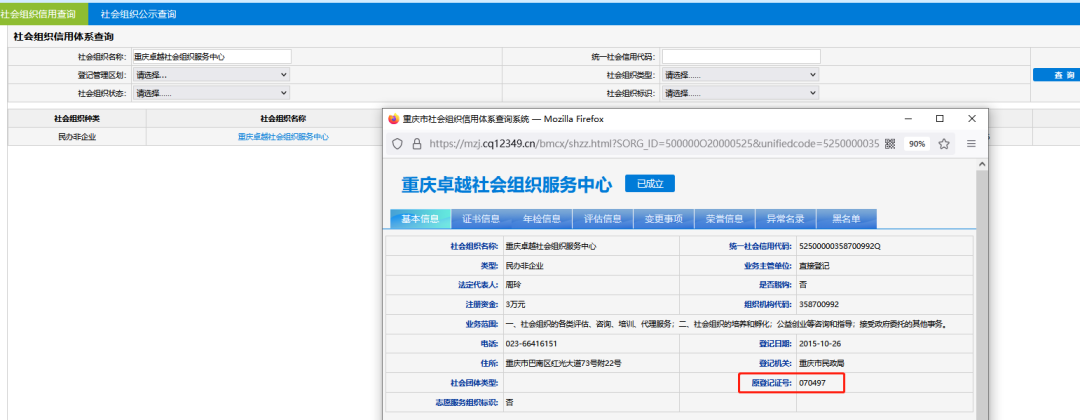Click the 民办非企业 cell in results
The height and width of the screenshot is (420, 1080).
[x=77, y=137]
